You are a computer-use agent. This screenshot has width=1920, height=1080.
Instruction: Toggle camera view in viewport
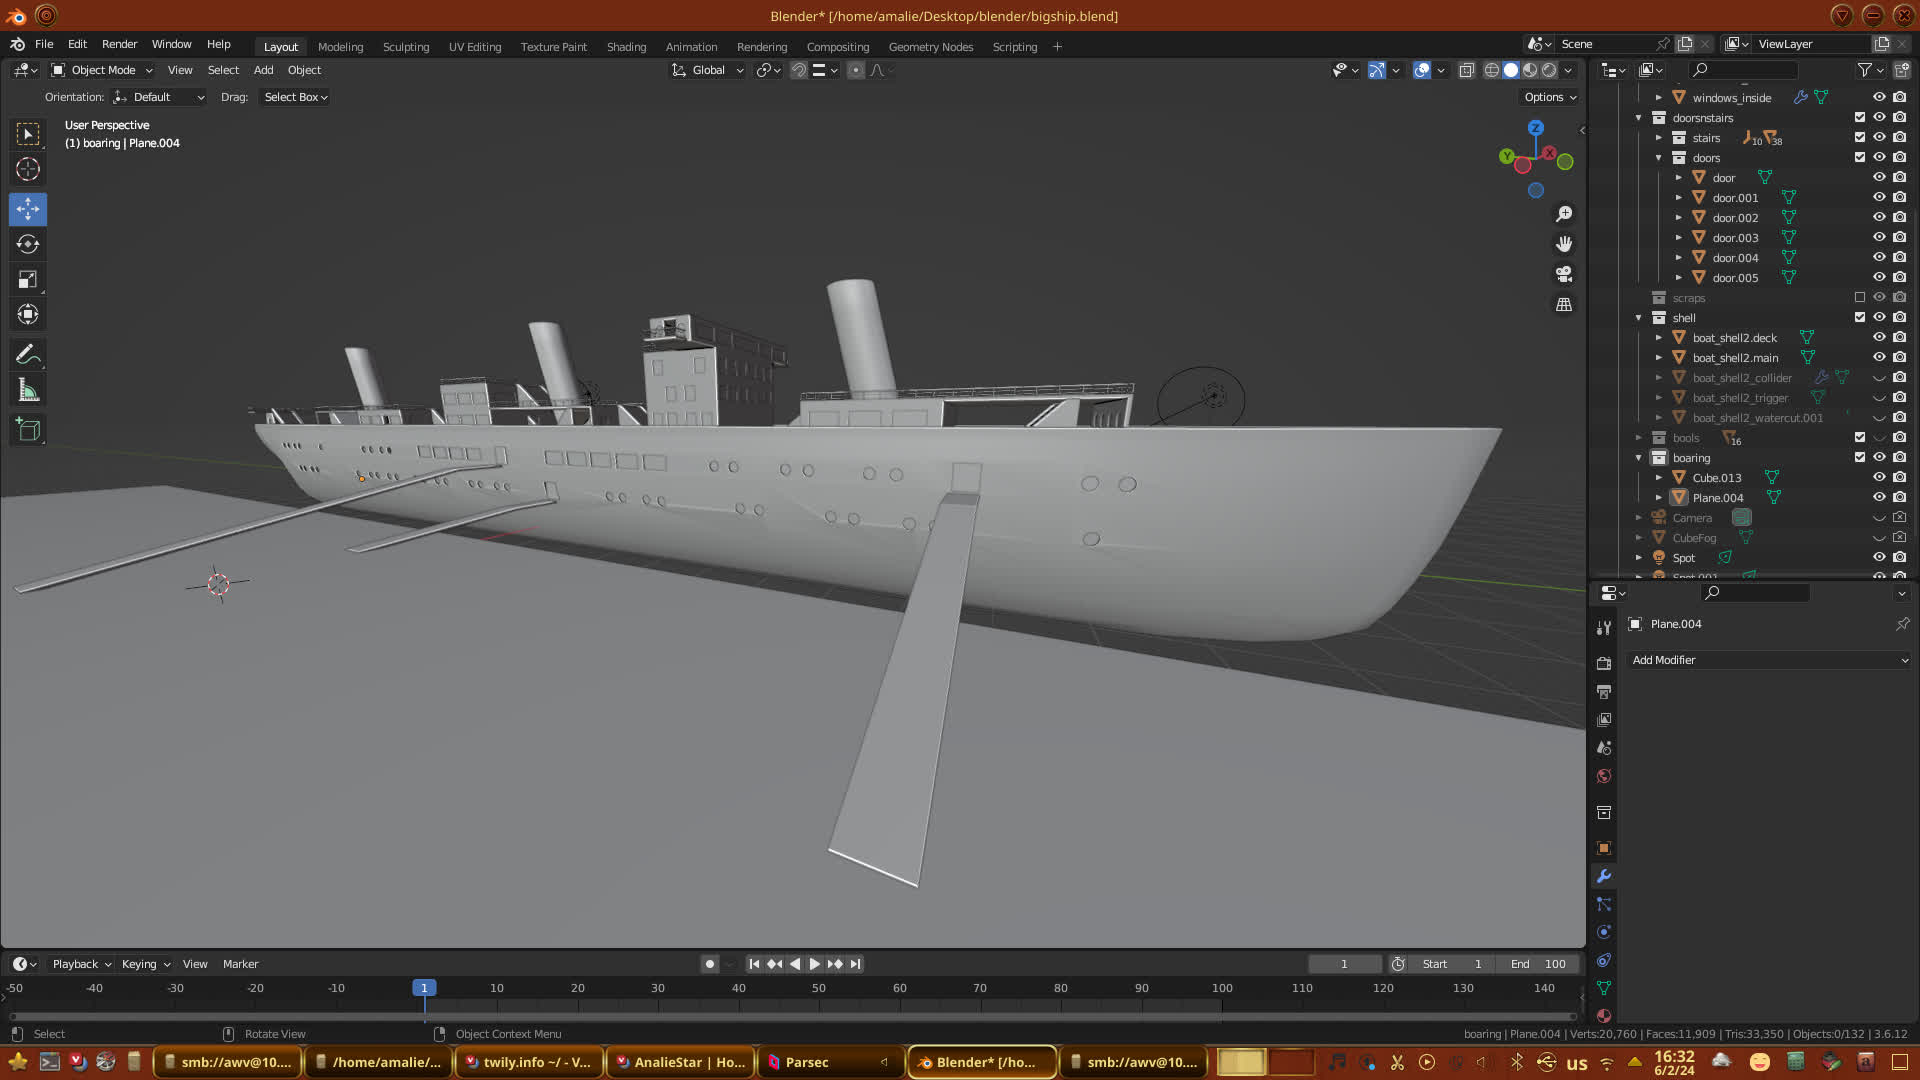point(1564,274)
